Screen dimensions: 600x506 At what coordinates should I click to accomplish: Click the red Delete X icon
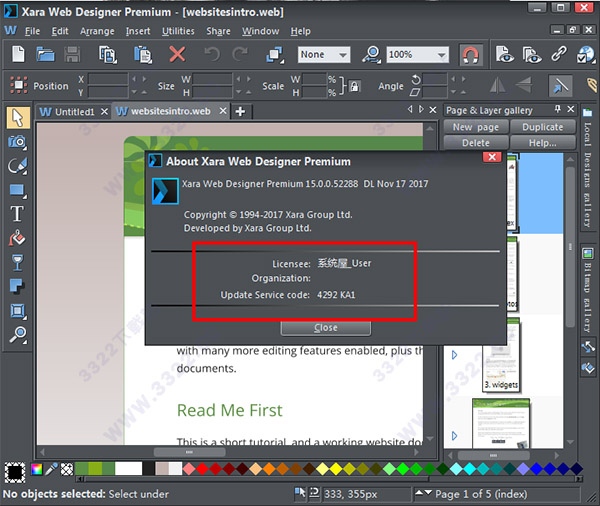coord(177,54)
